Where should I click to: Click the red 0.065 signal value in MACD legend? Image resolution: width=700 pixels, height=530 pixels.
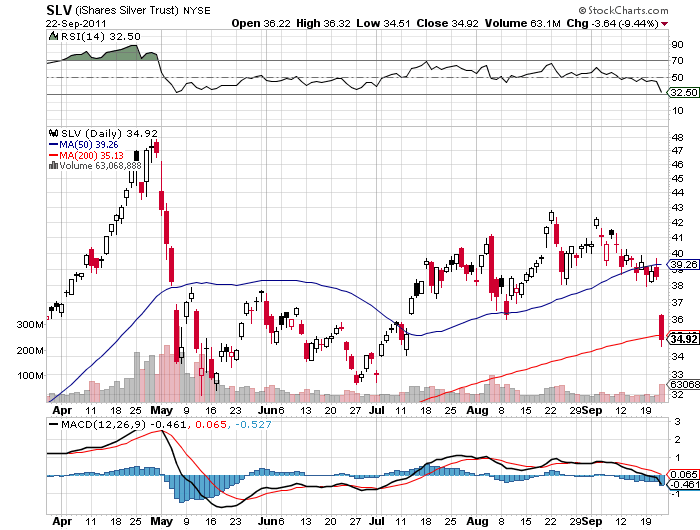click(x=210, y=424)
